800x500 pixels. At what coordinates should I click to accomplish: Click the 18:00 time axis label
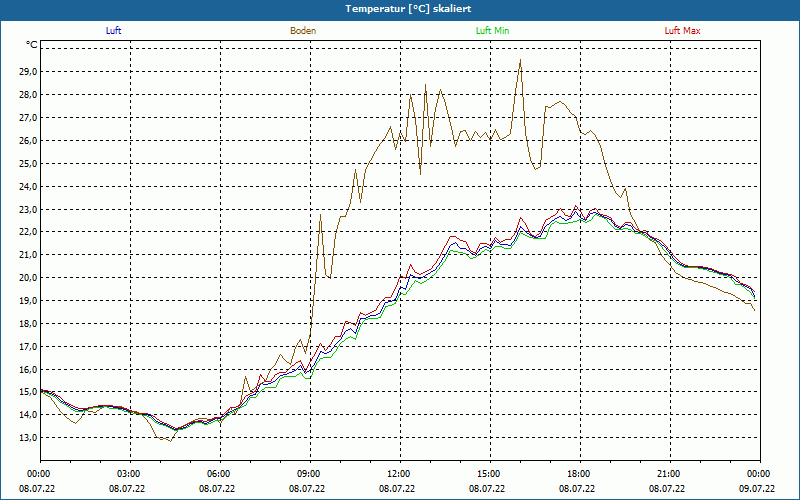(x=580, y=474)
